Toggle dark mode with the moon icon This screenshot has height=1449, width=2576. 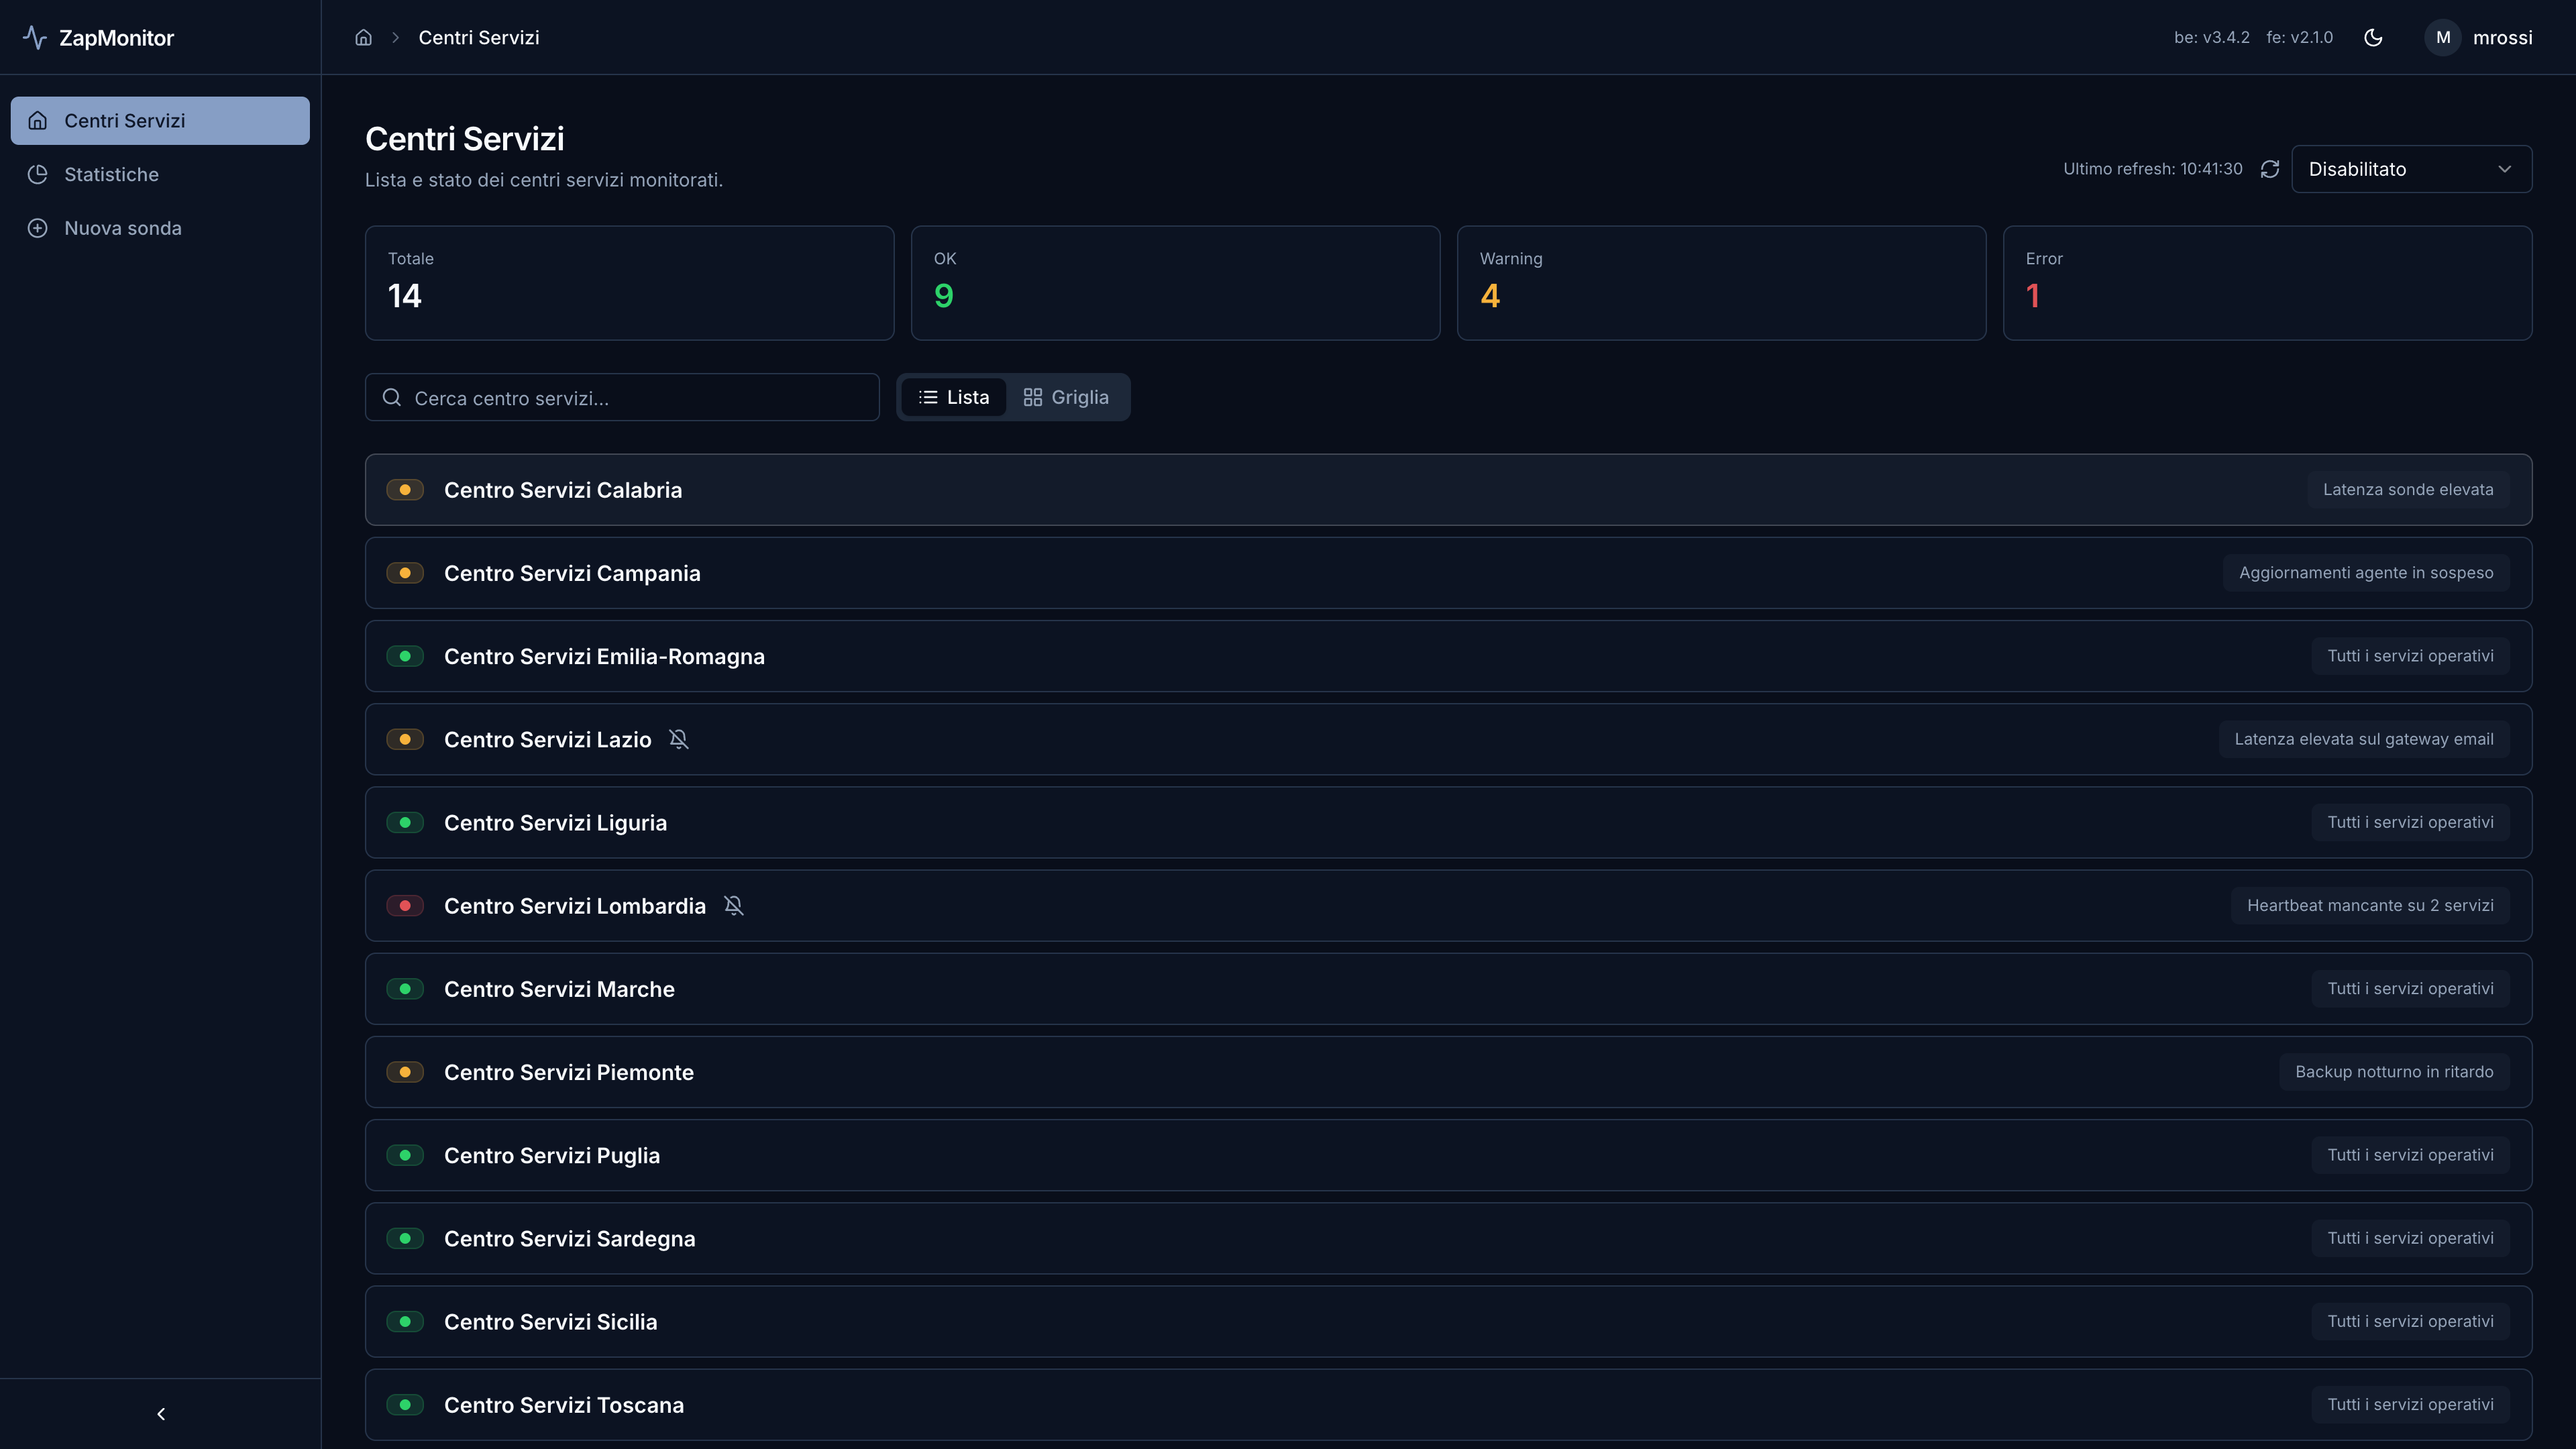point(2373,38)
